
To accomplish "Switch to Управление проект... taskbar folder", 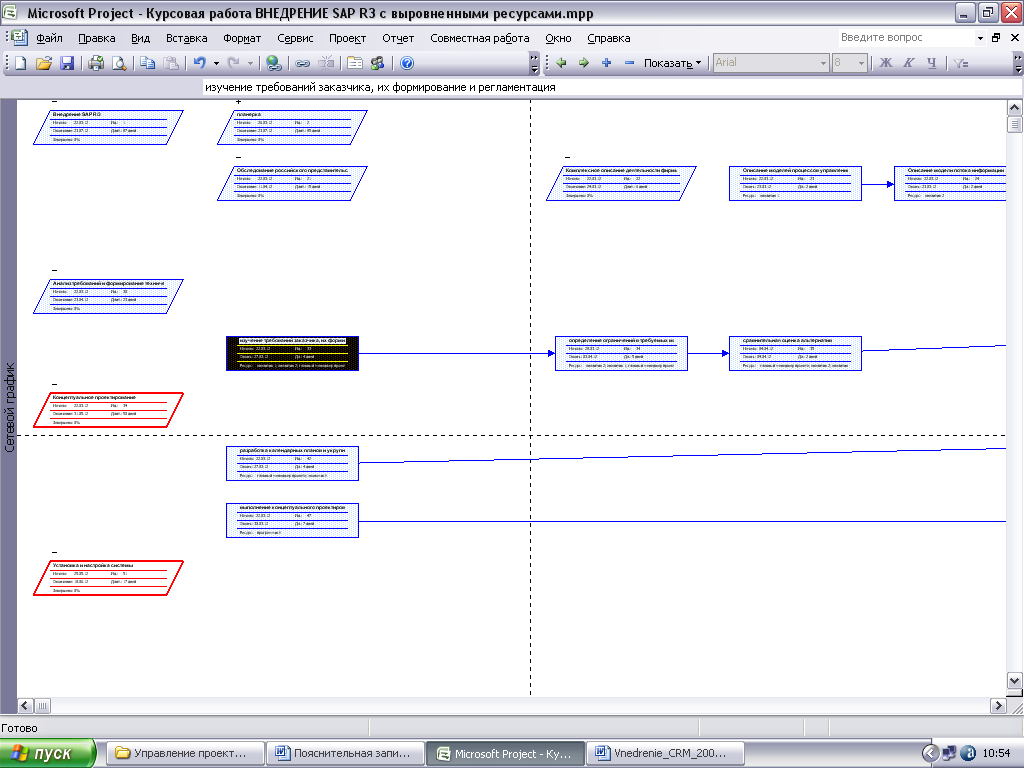I will (x=185, y=754).
